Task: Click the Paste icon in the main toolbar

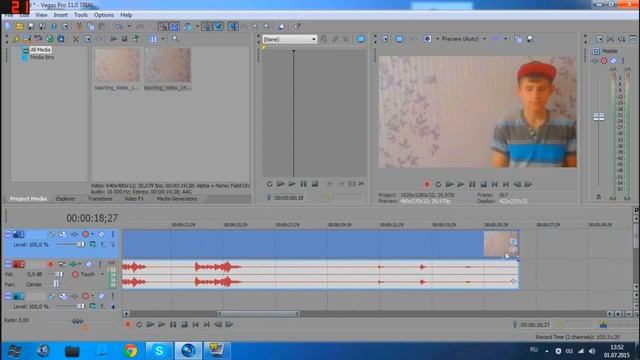Action: click(101, 27)
